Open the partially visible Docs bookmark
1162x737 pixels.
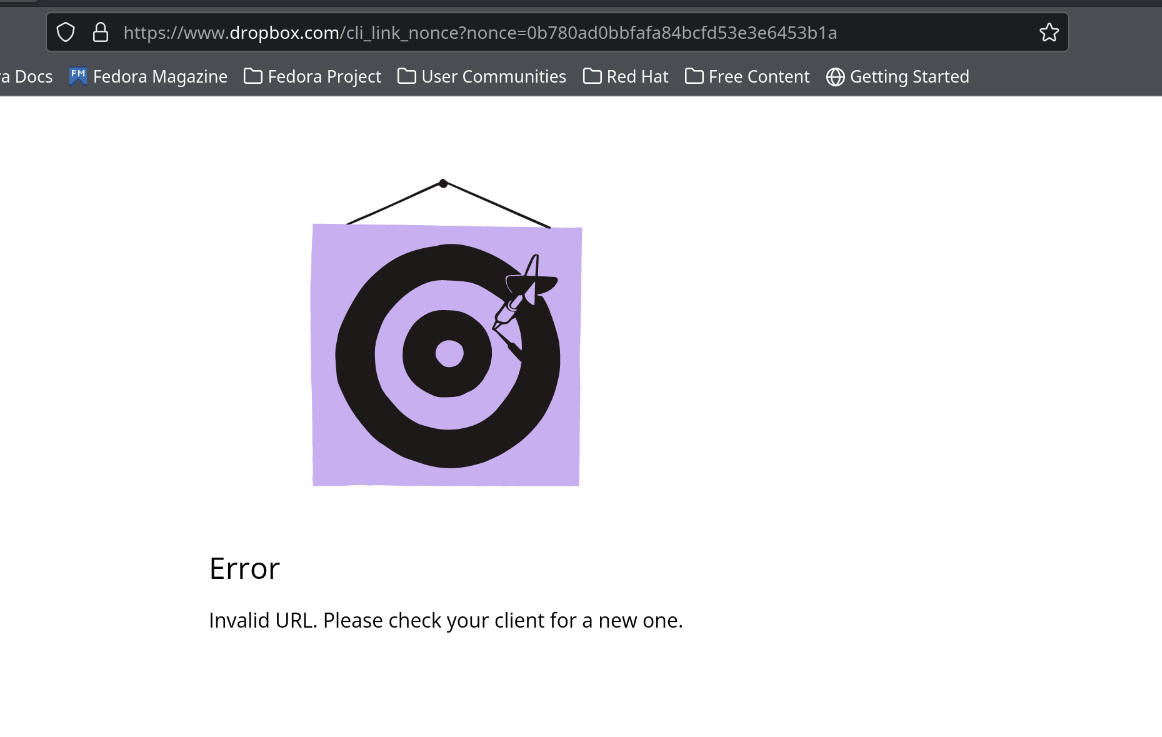(27, 77)
